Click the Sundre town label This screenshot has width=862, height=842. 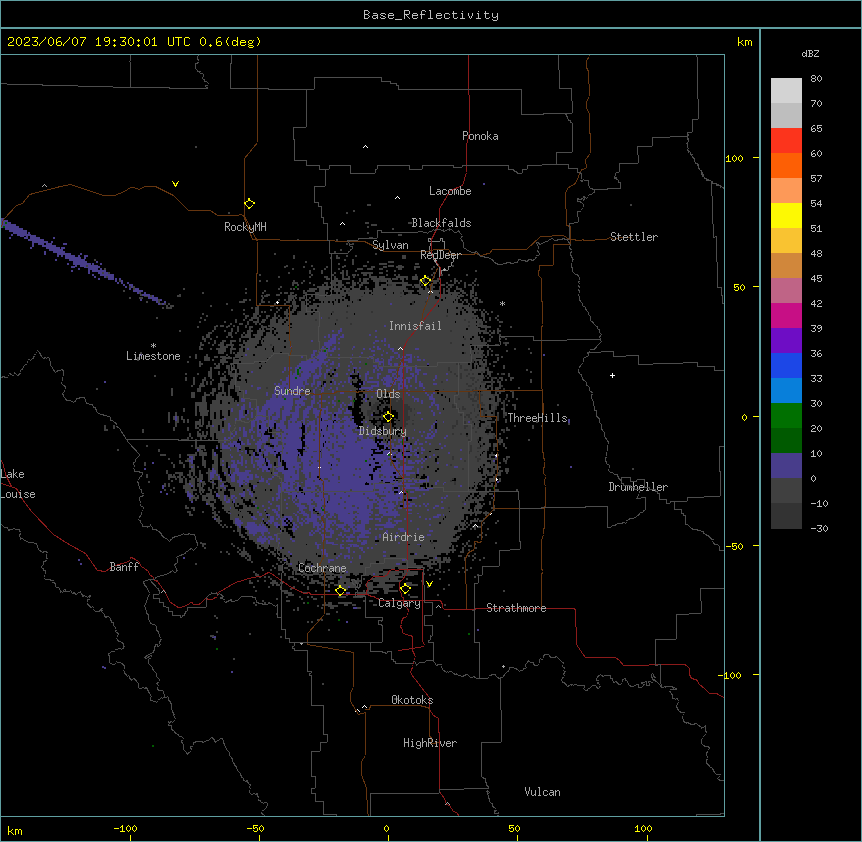tap(292, 391)
